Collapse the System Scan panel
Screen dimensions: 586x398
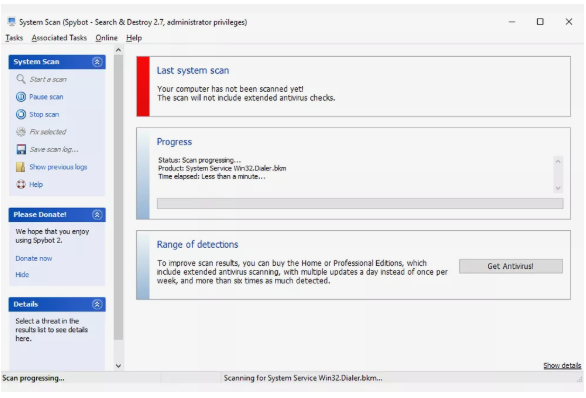97,62
